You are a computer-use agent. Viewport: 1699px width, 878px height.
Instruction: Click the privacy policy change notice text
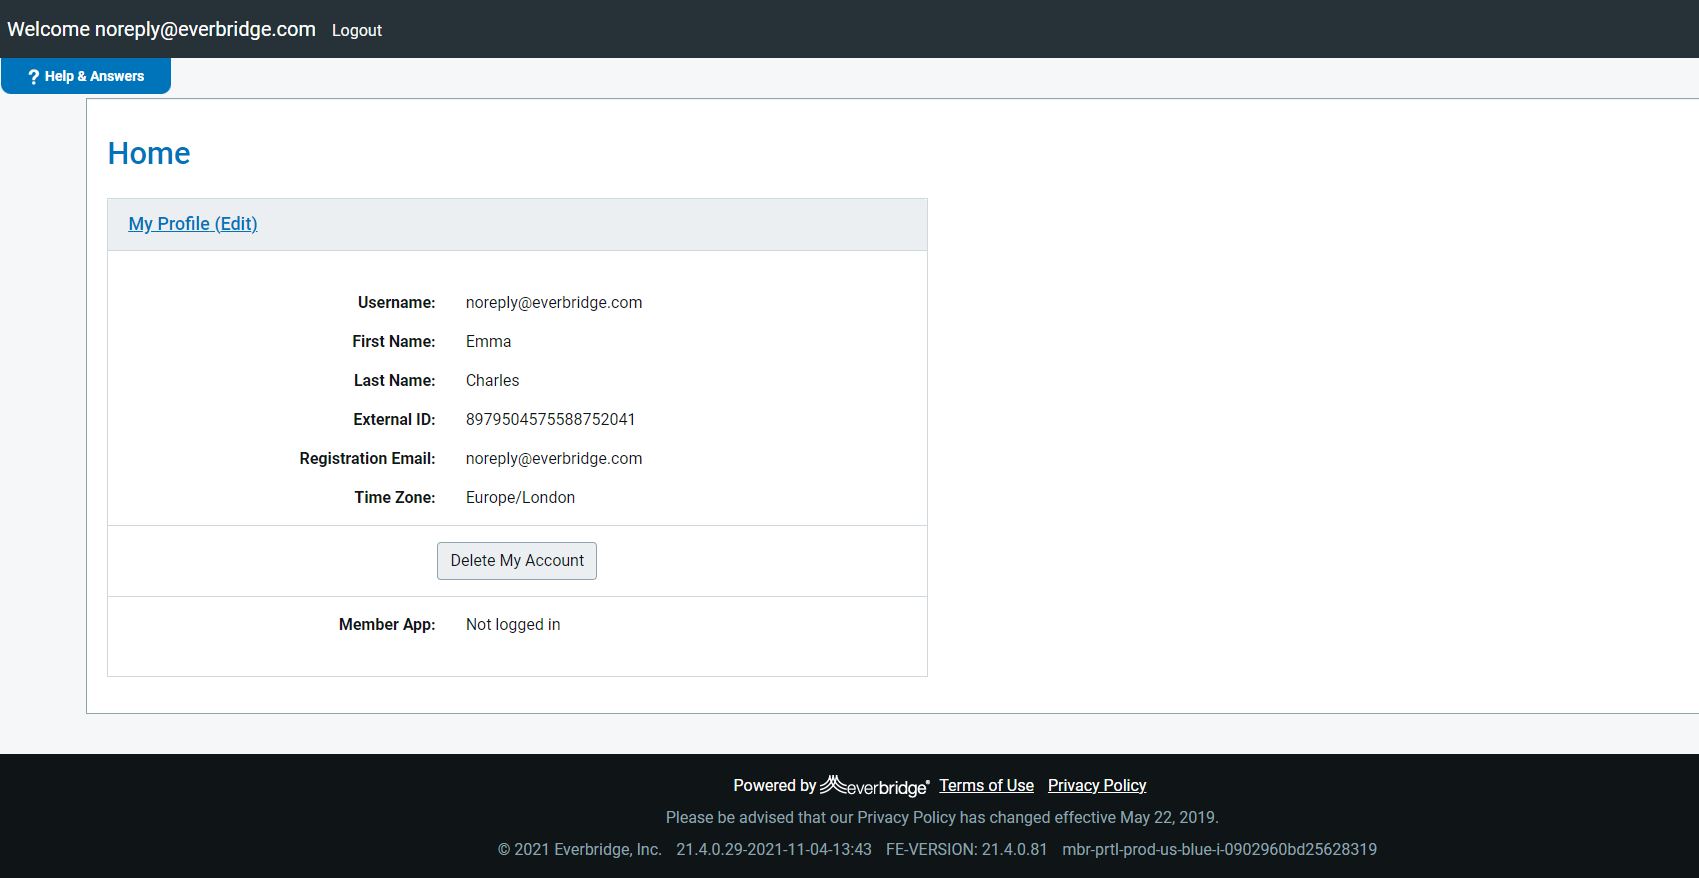[942, 818]
